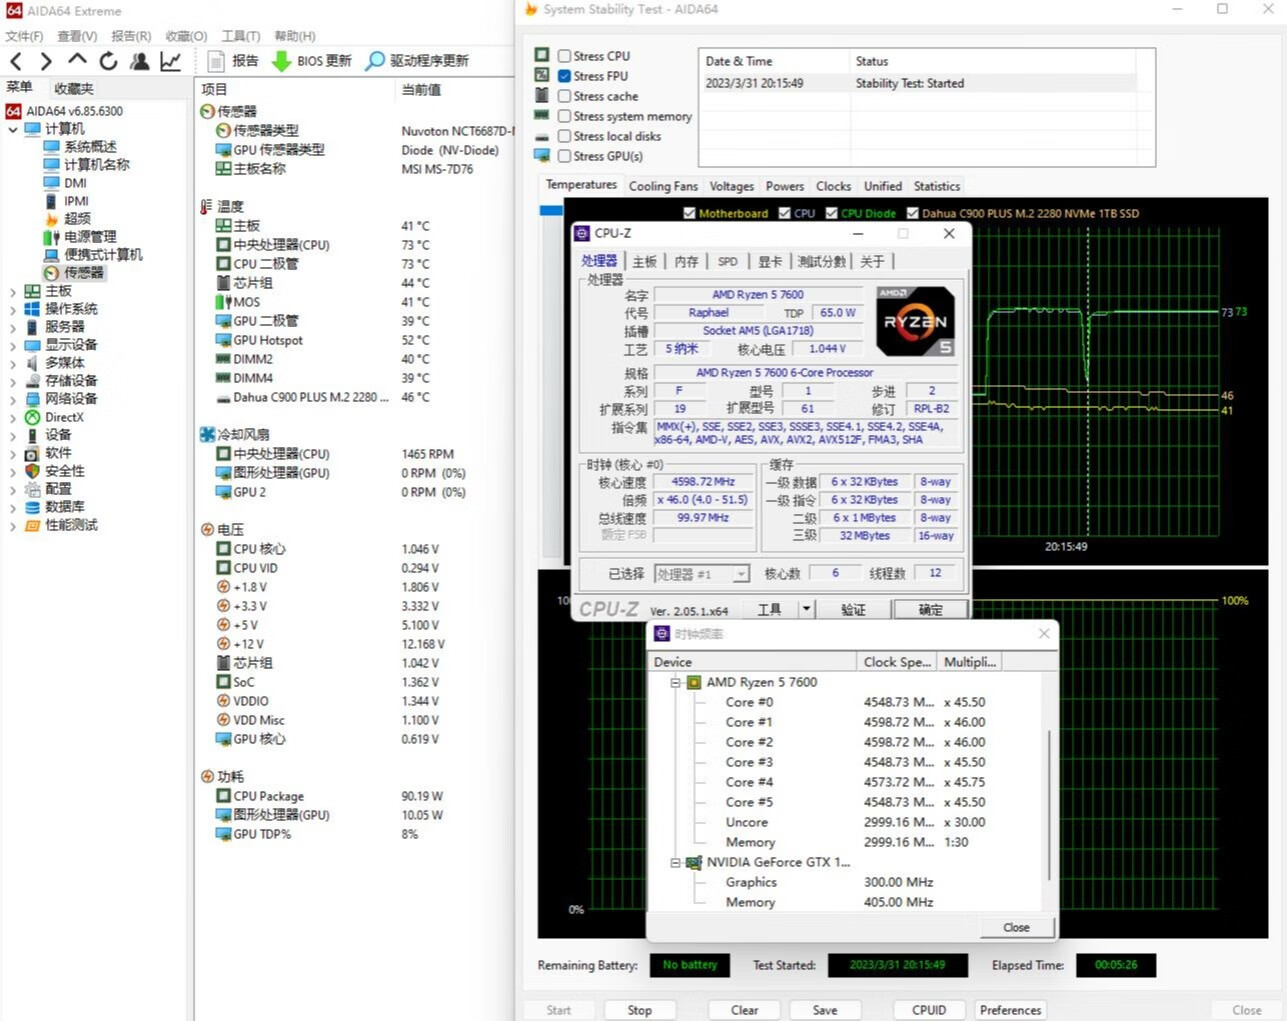Click the forward arrow in AIDA64 toolbar

click(x=46, y=61)
